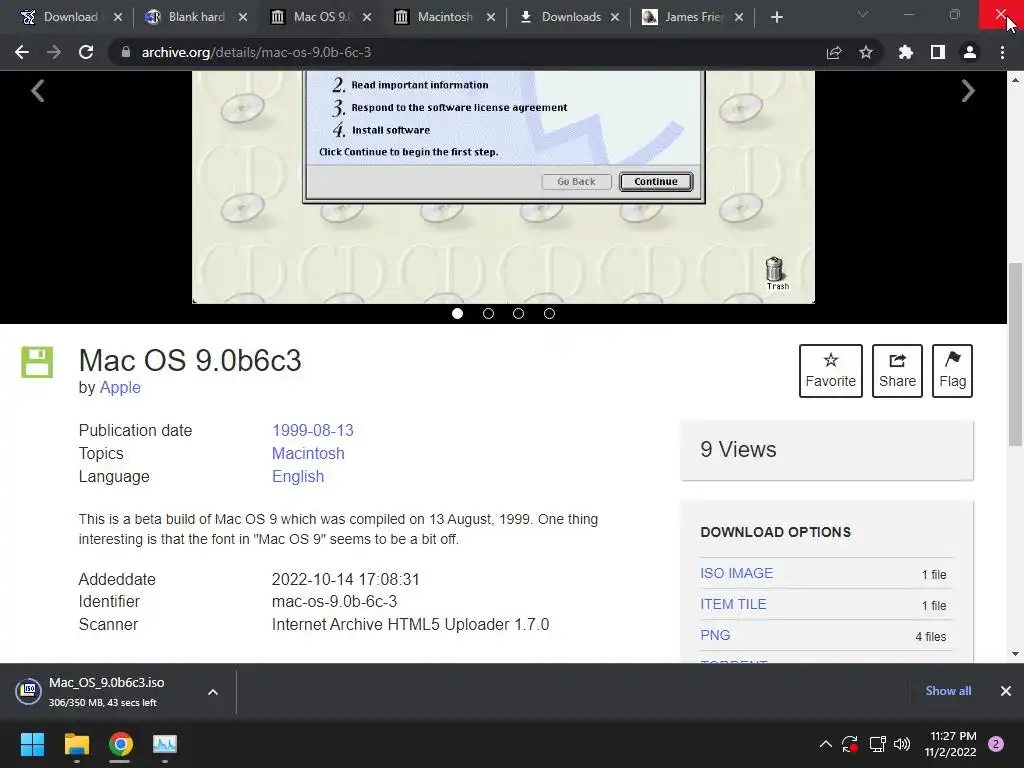The height and width of the screenshot is (768, 1024).
Task: Click the green floppy disk software icon
Action: coord(37,362)
